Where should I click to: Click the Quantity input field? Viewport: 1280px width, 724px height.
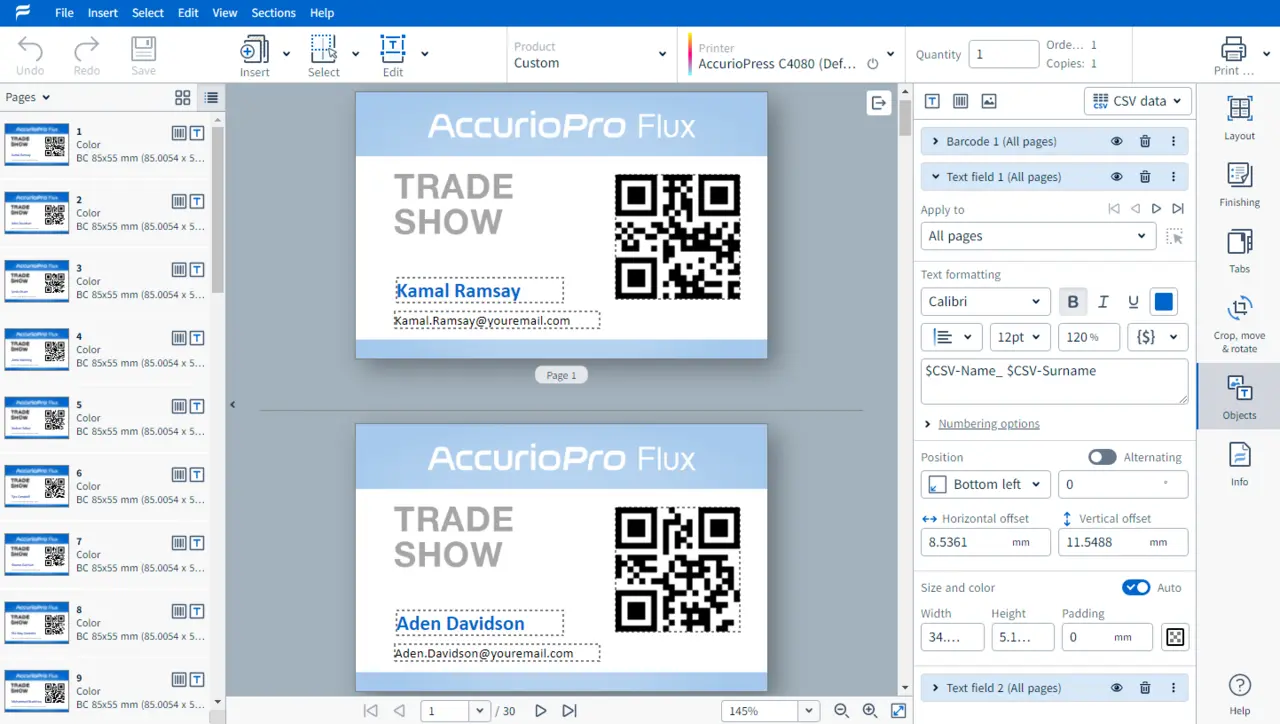click(x=1004, y=54)
